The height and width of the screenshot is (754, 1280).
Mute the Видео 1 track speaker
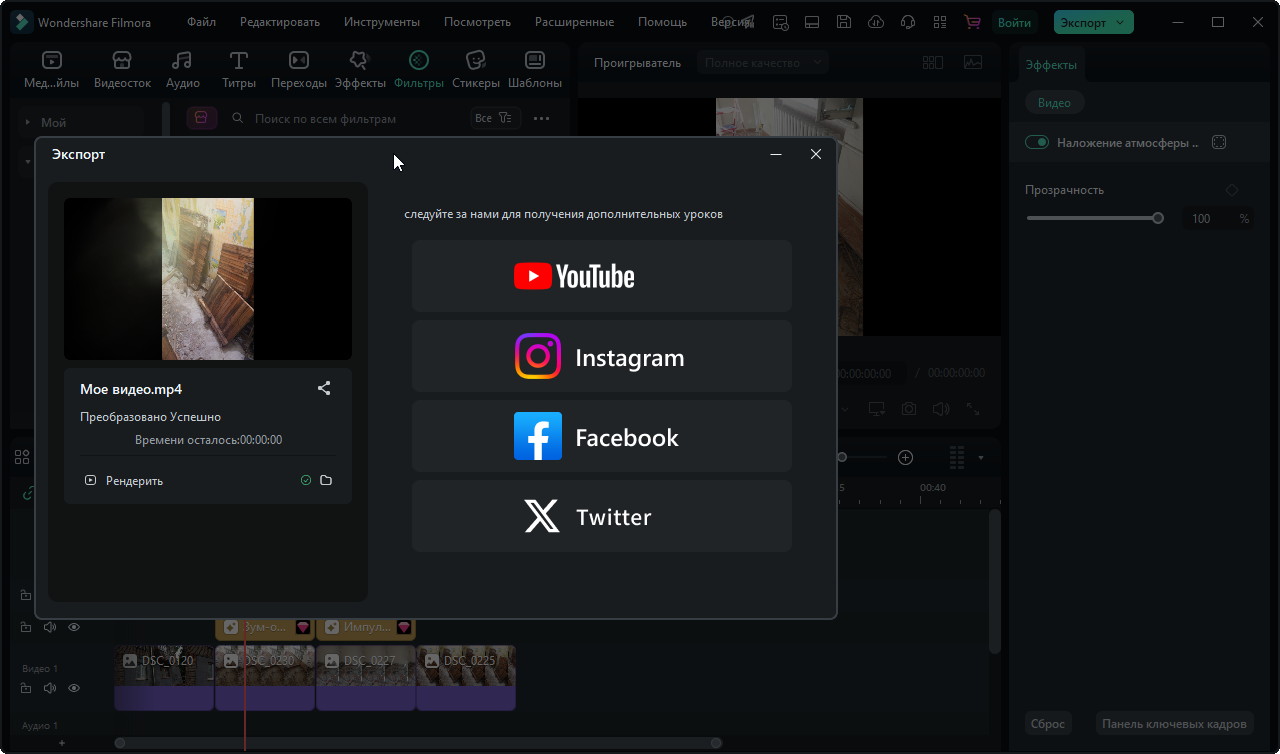pos(50,688)
